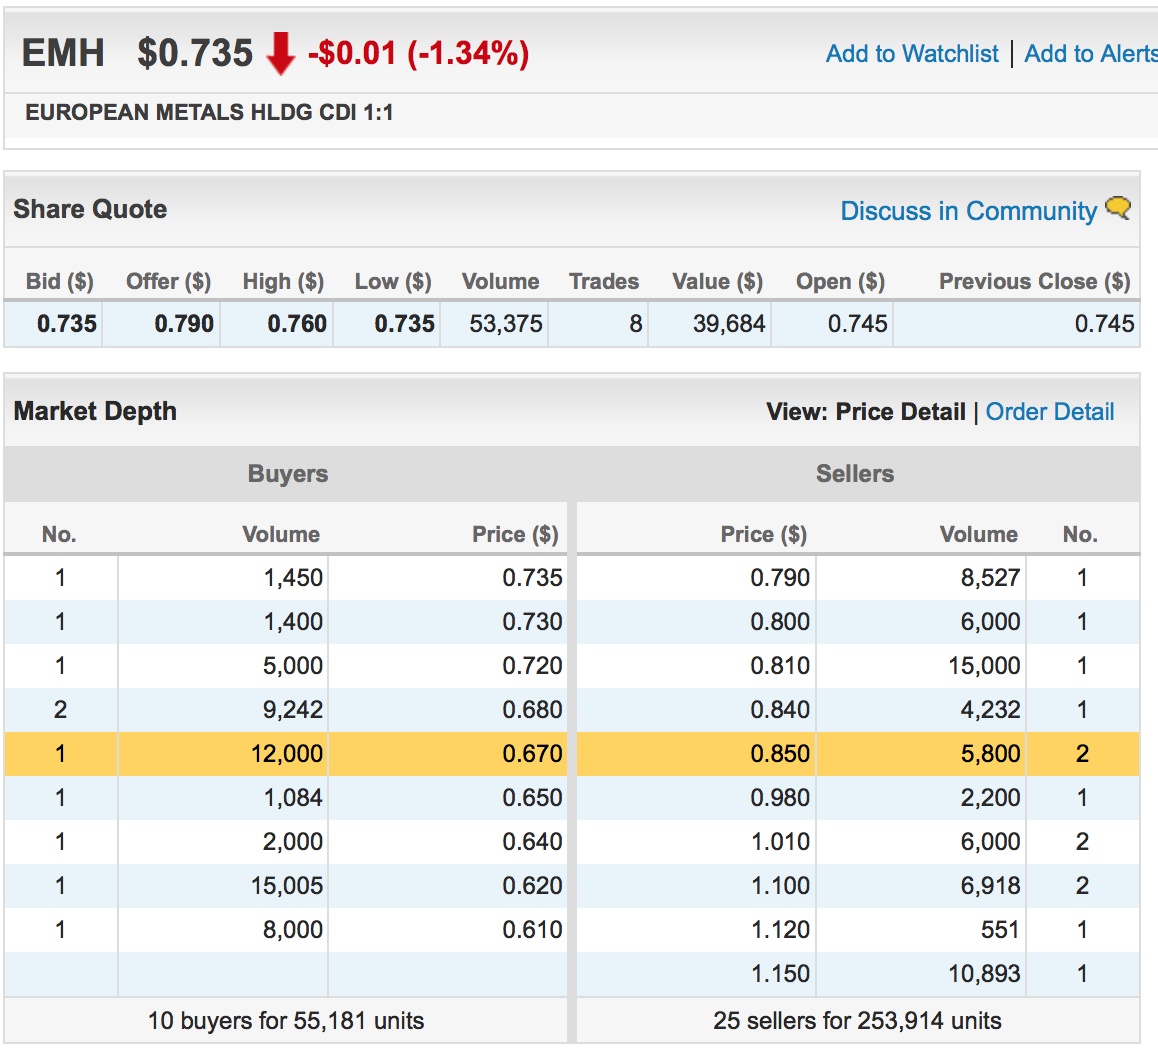Image resolution: width=1158 pixels, height=1054 pixels.
Task: Click buyer price 0.650
Action: (x=532, y=798)
